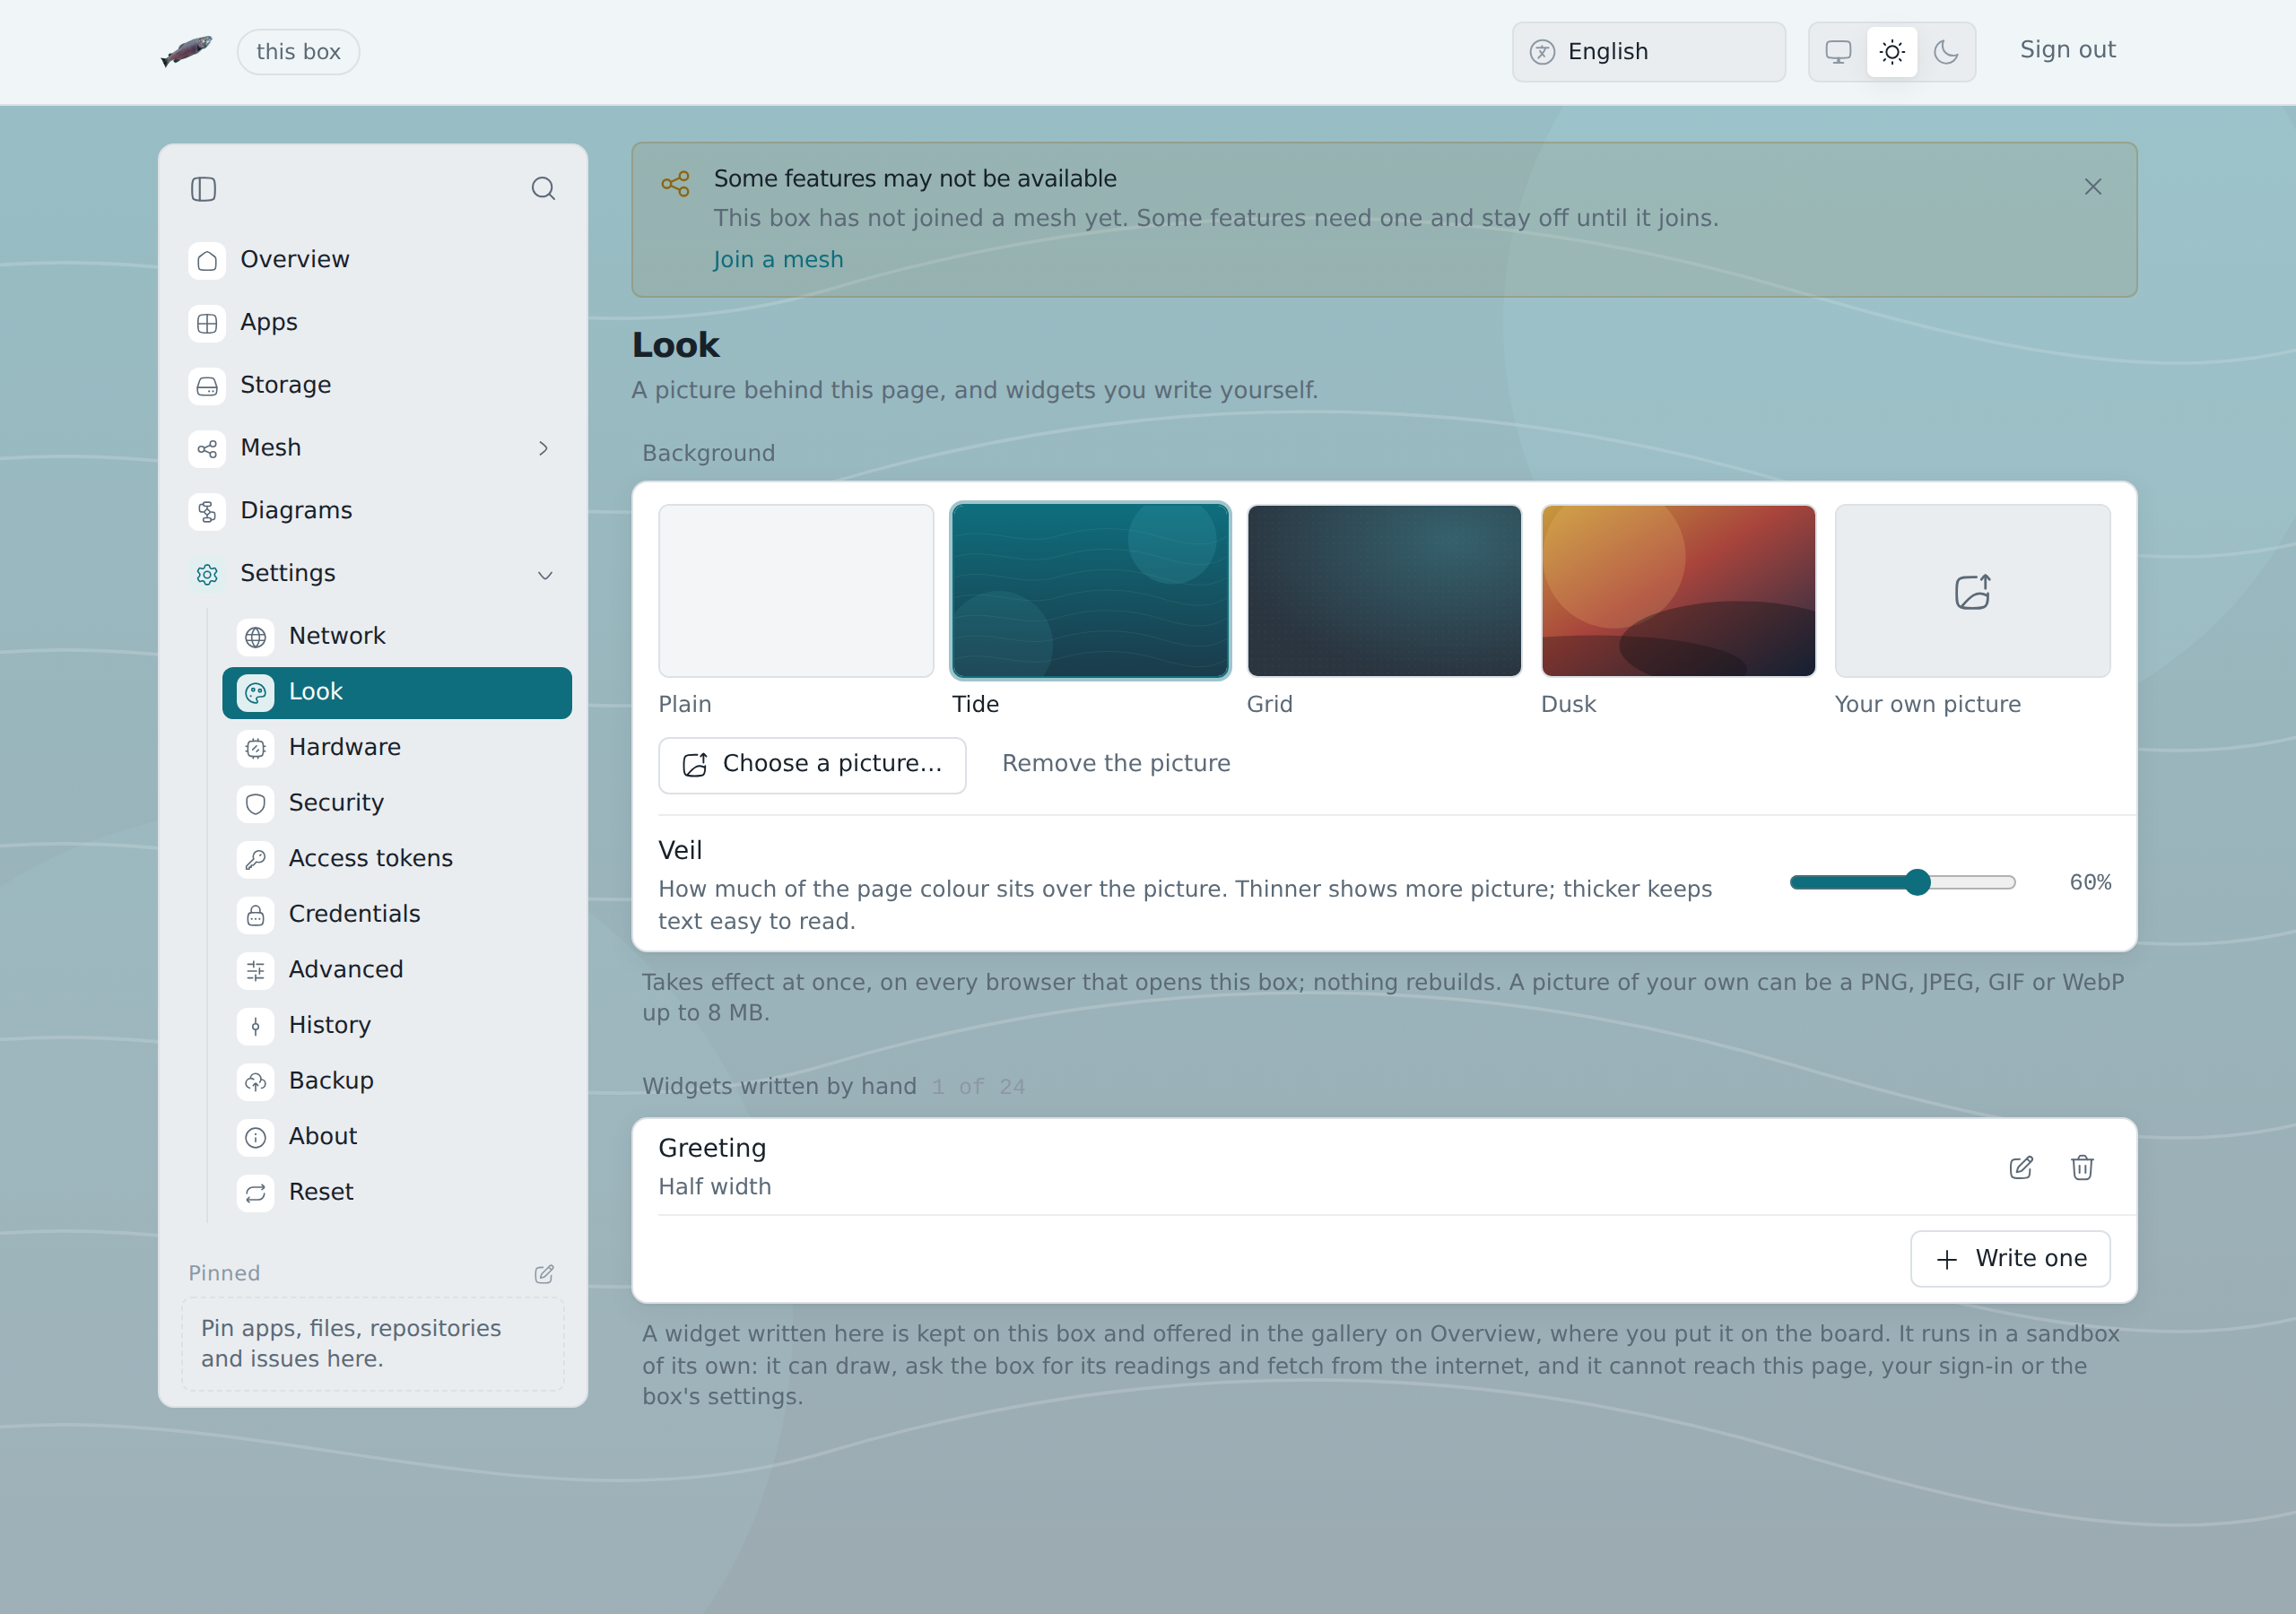The image size is (2296, 1614).
Task: Switch to light theme mode
Action: point(1892,52)
